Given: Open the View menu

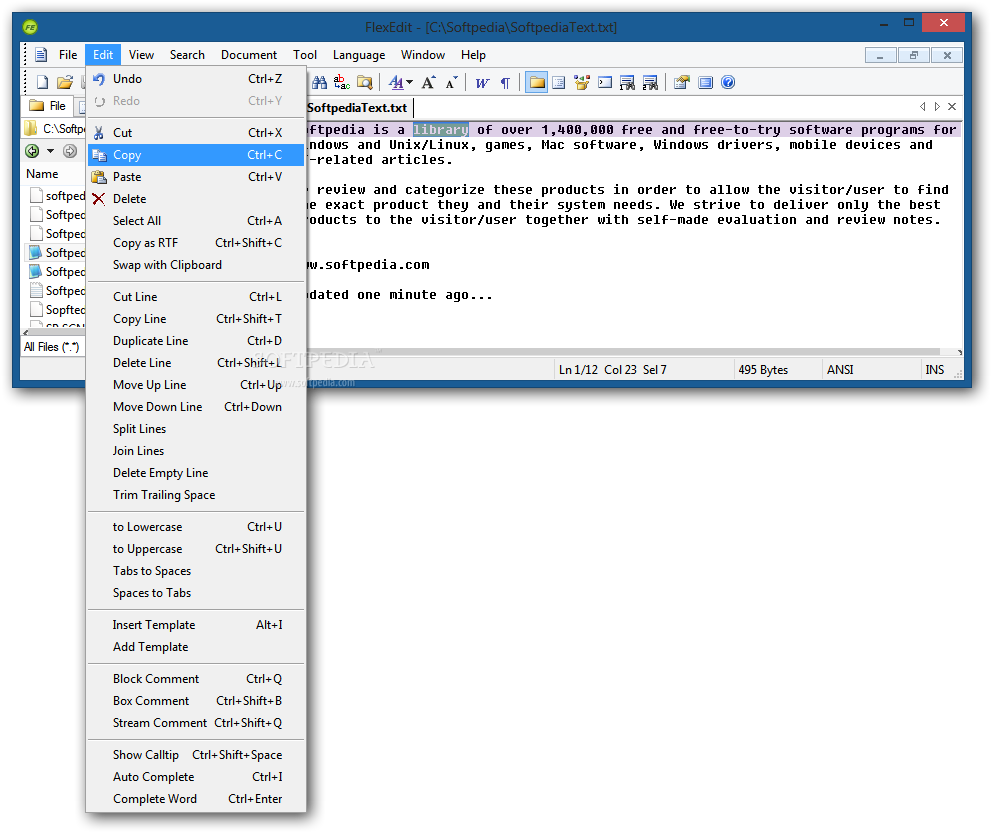Looking at the screenshot, I should pos(141,55).
